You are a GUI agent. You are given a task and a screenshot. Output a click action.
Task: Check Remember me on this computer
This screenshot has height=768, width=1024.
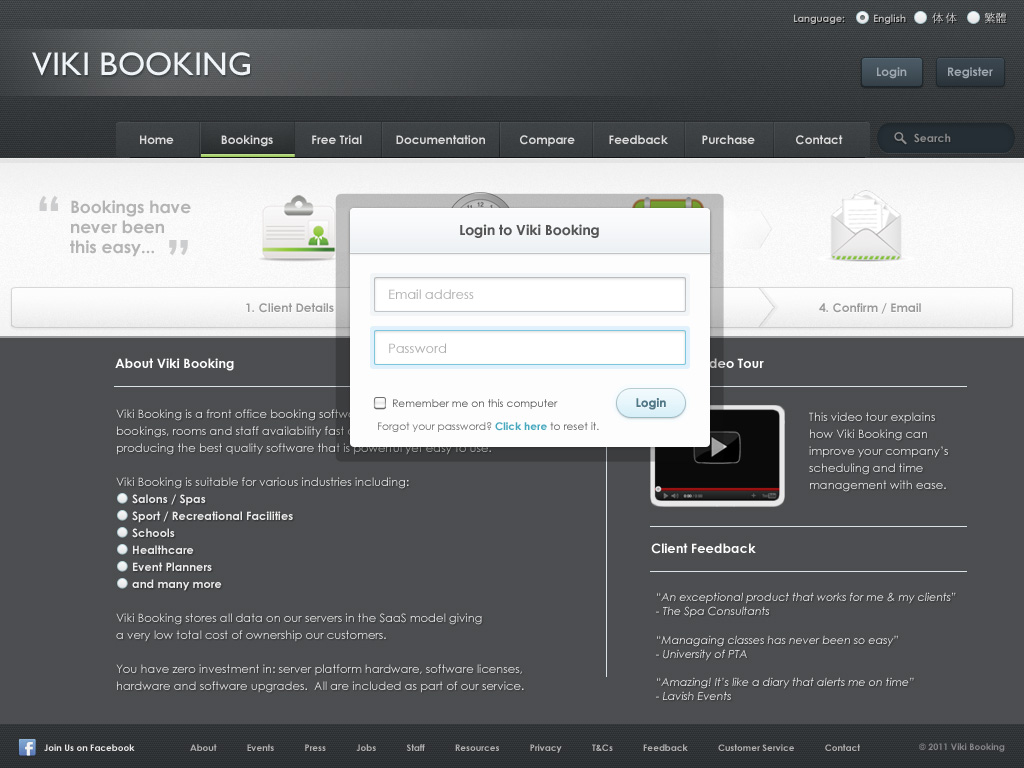point(380,403)
